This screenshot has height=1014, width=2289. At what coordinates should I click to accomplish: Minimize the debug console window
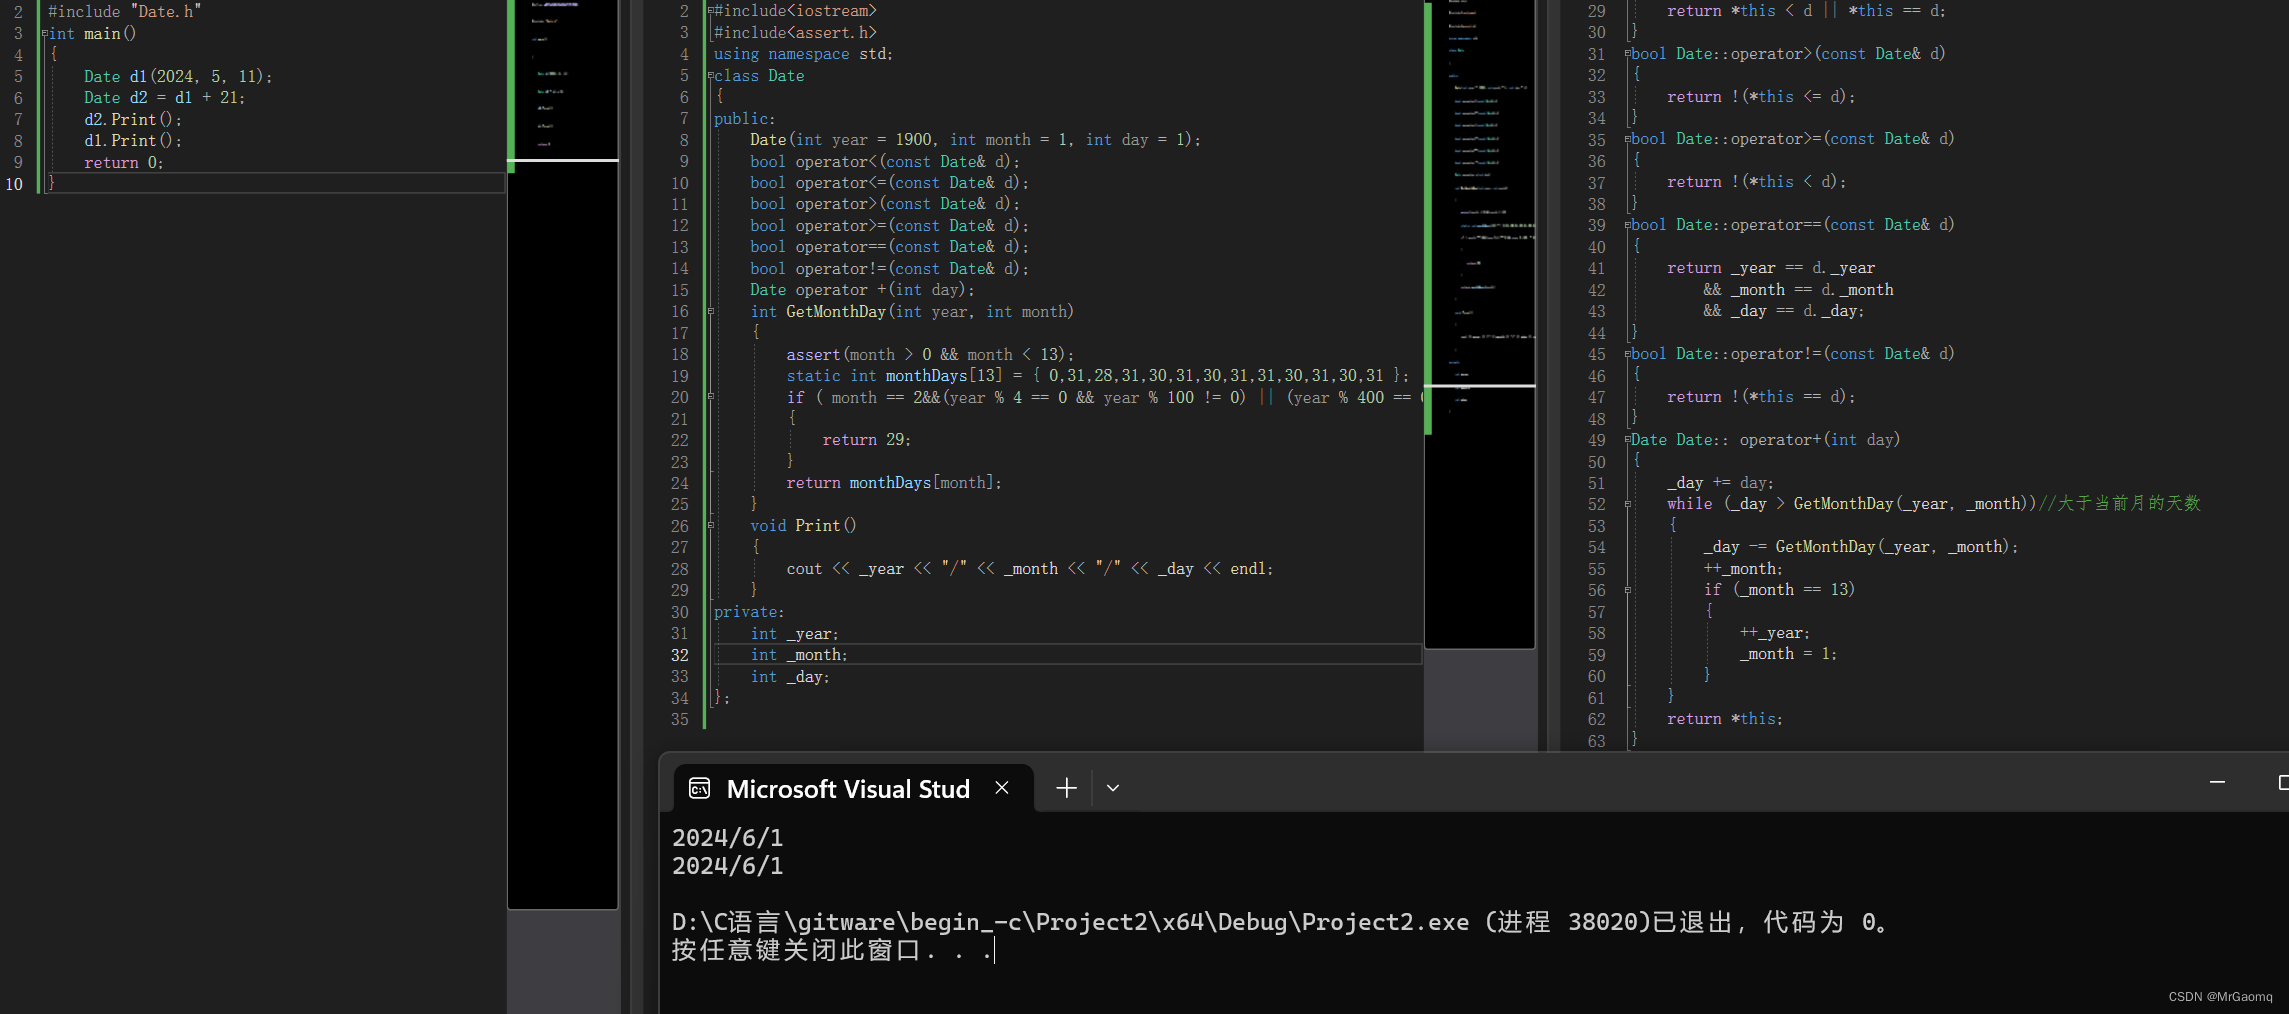(x=2217, y=782)
